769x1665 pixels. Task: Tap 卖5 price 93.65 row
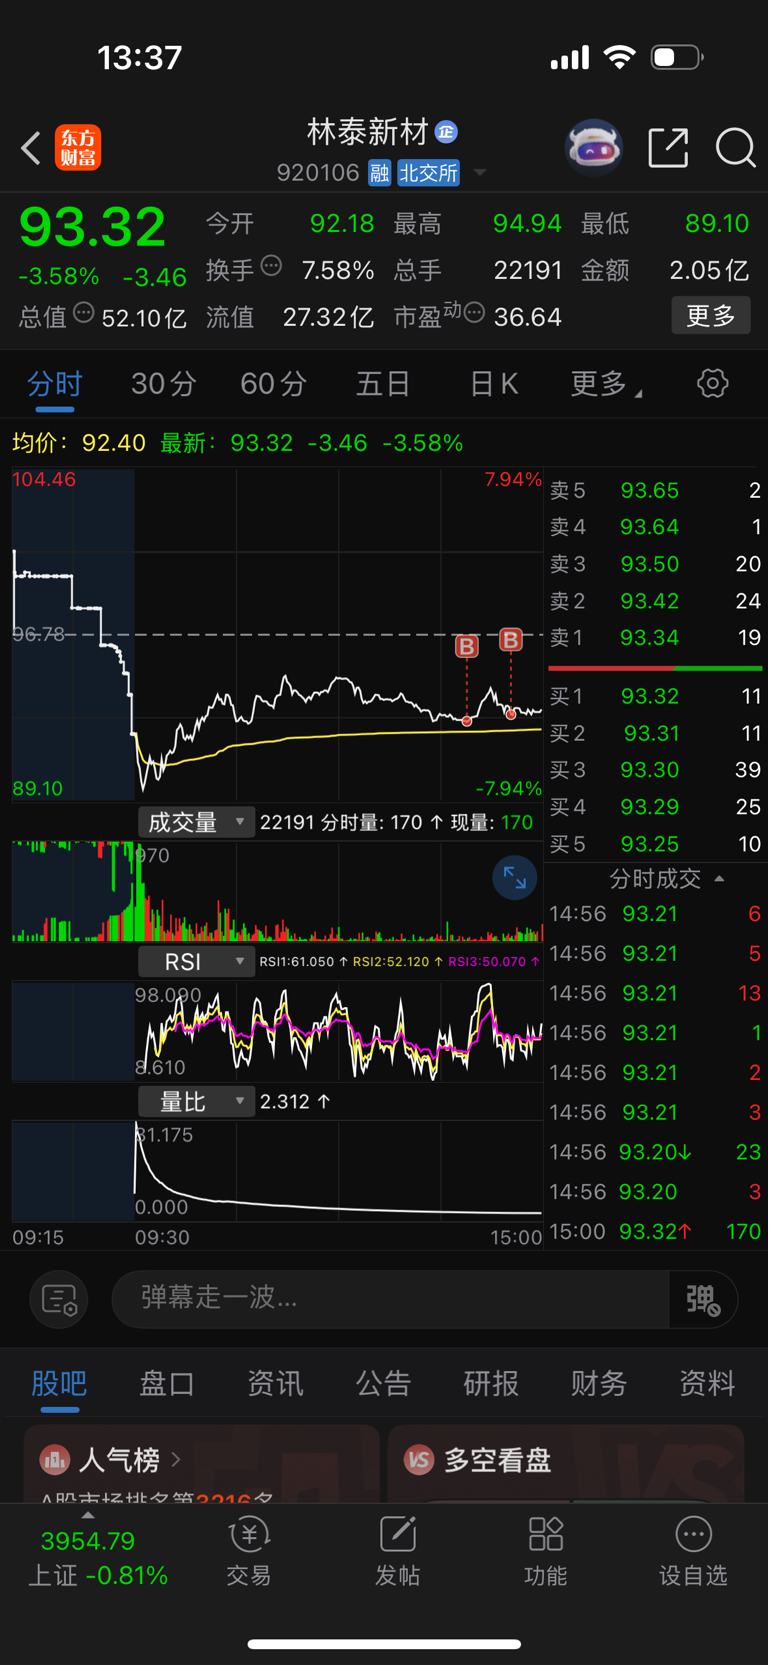click(655, 491)
